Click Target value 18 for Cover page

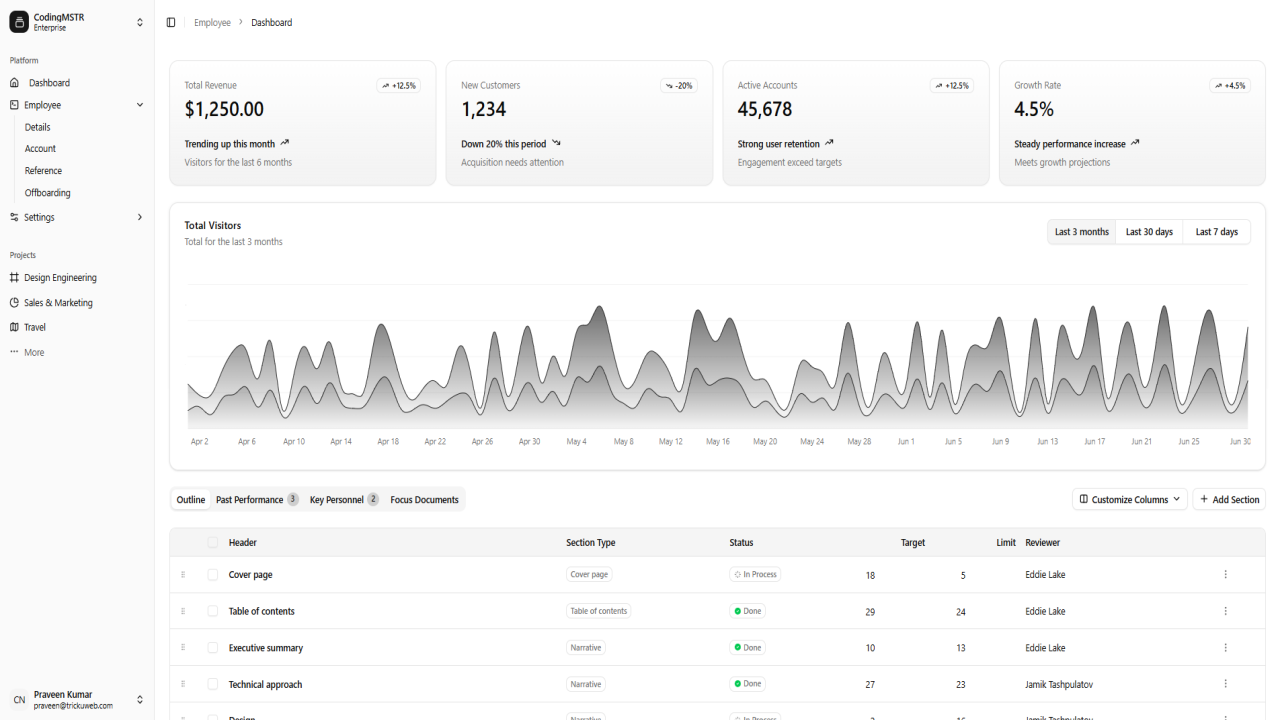(870, 575)
